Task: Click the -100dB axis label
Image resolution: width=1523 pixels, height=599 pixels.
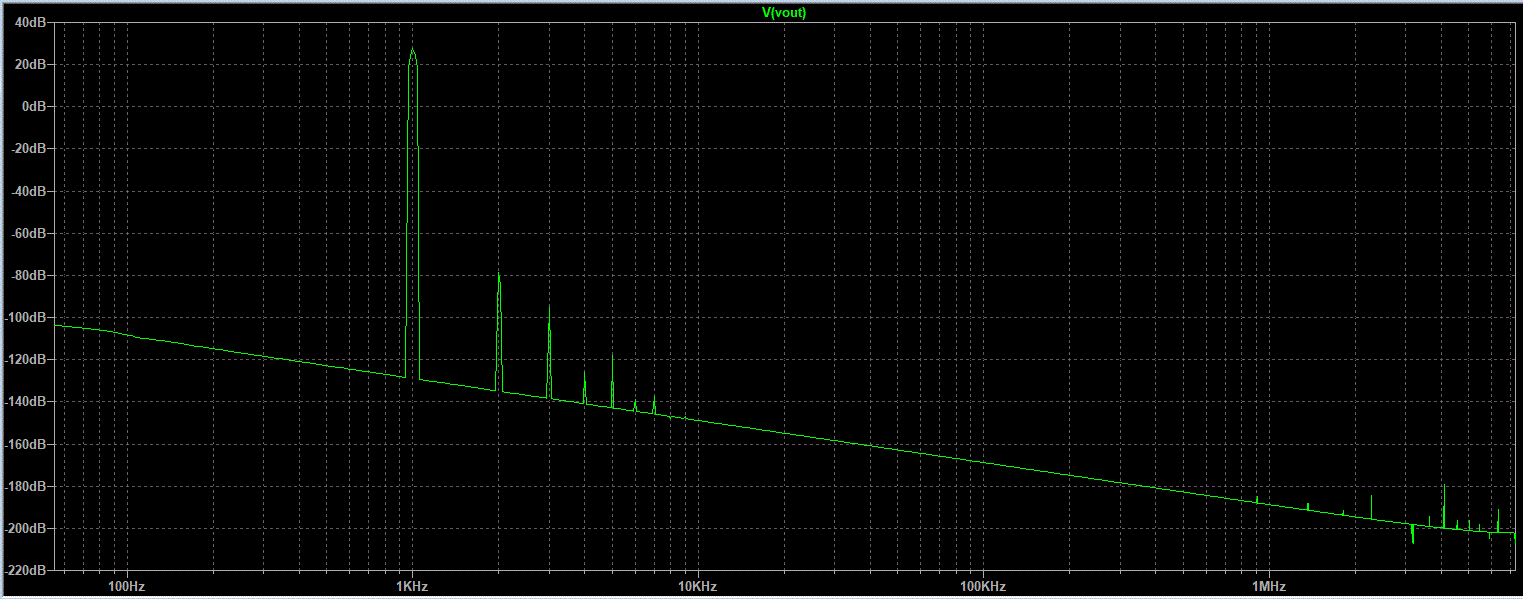Action: pos(26,317)
